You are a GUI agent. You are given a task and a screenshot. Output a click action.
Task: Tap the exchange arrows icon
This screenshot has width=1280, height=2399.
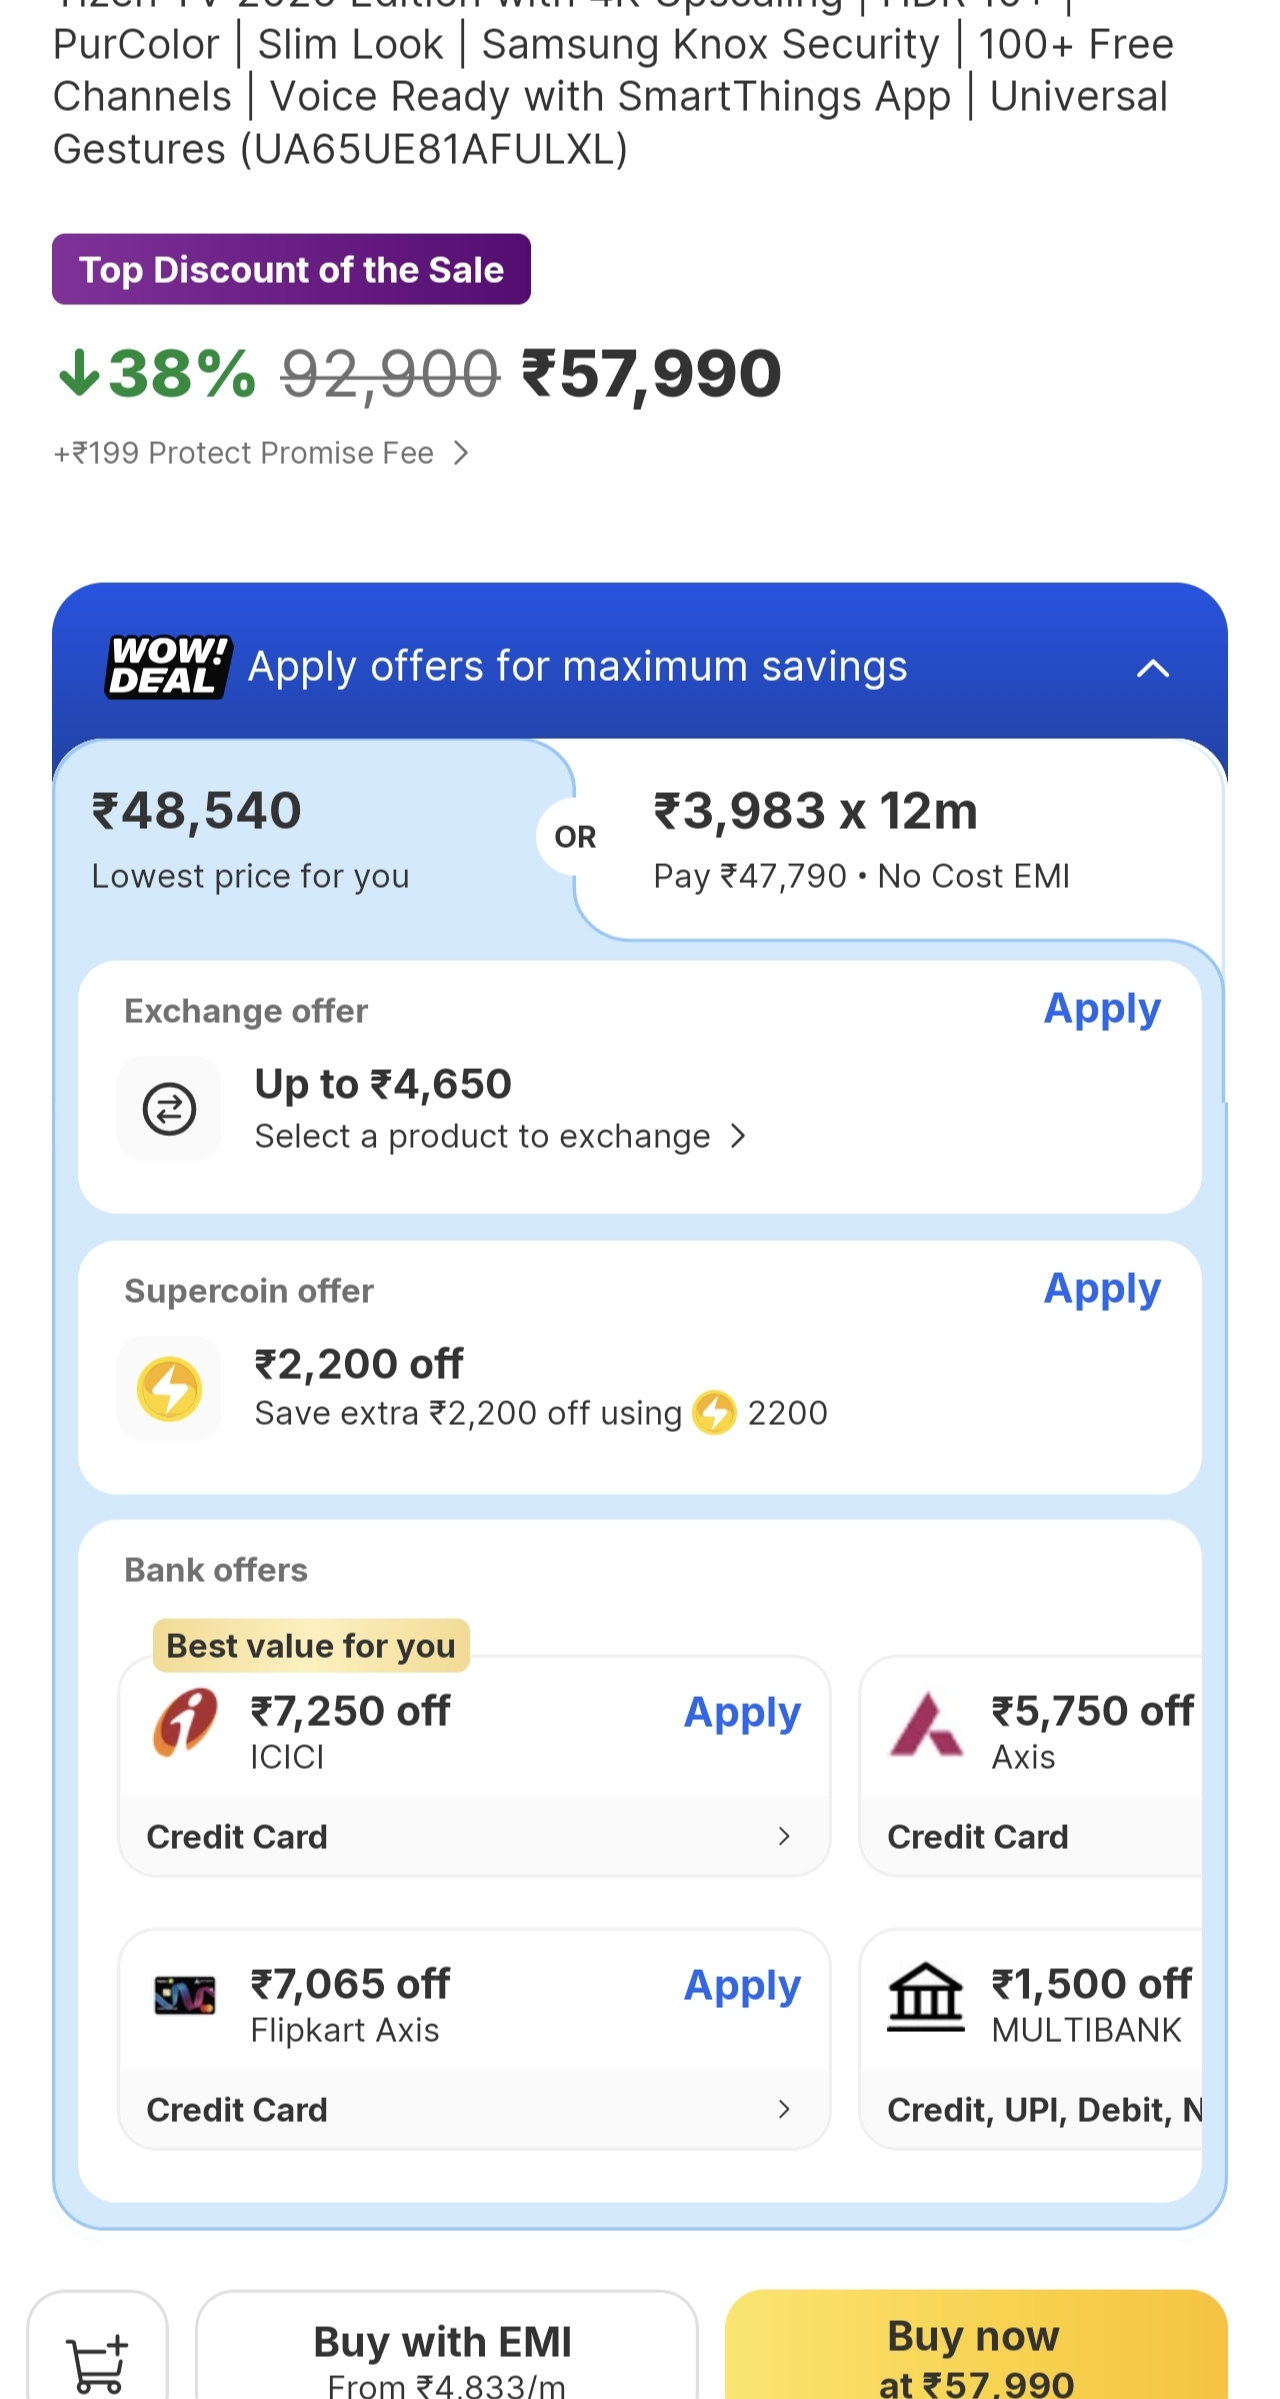169,1109
